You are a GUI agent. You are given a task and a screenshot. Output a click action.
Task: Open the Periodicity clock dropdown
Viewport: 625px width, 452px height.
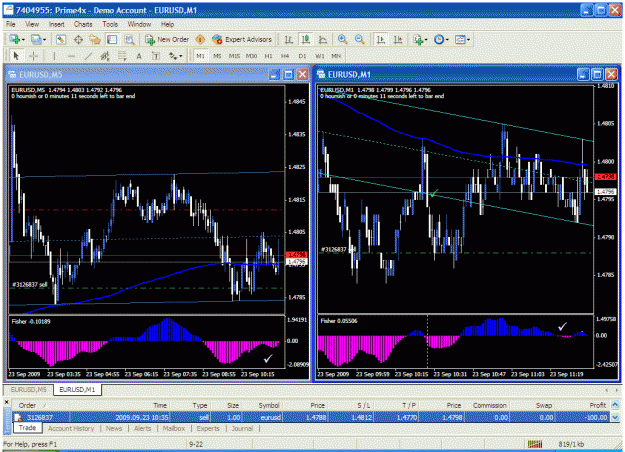tap(441, 39)
